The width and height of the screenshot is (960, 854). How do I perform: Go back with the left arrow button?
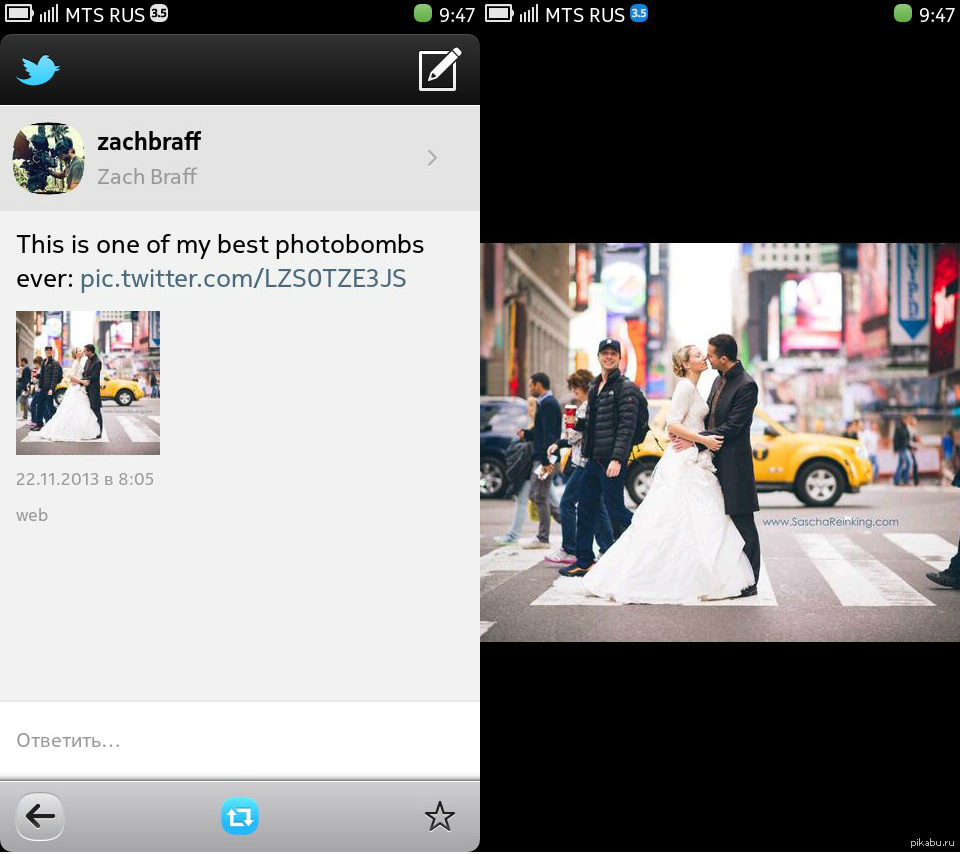pos(40,817)
